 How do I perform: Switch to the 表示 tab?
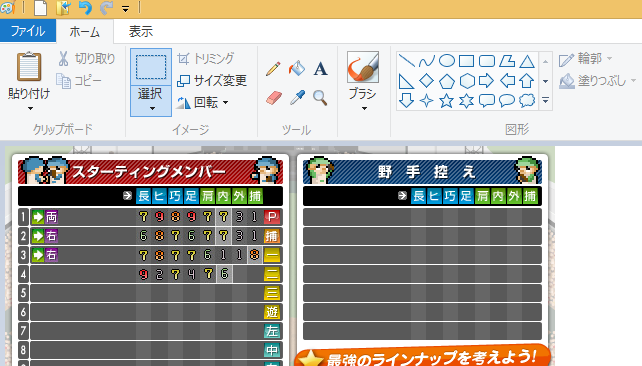tap(141, 32)
